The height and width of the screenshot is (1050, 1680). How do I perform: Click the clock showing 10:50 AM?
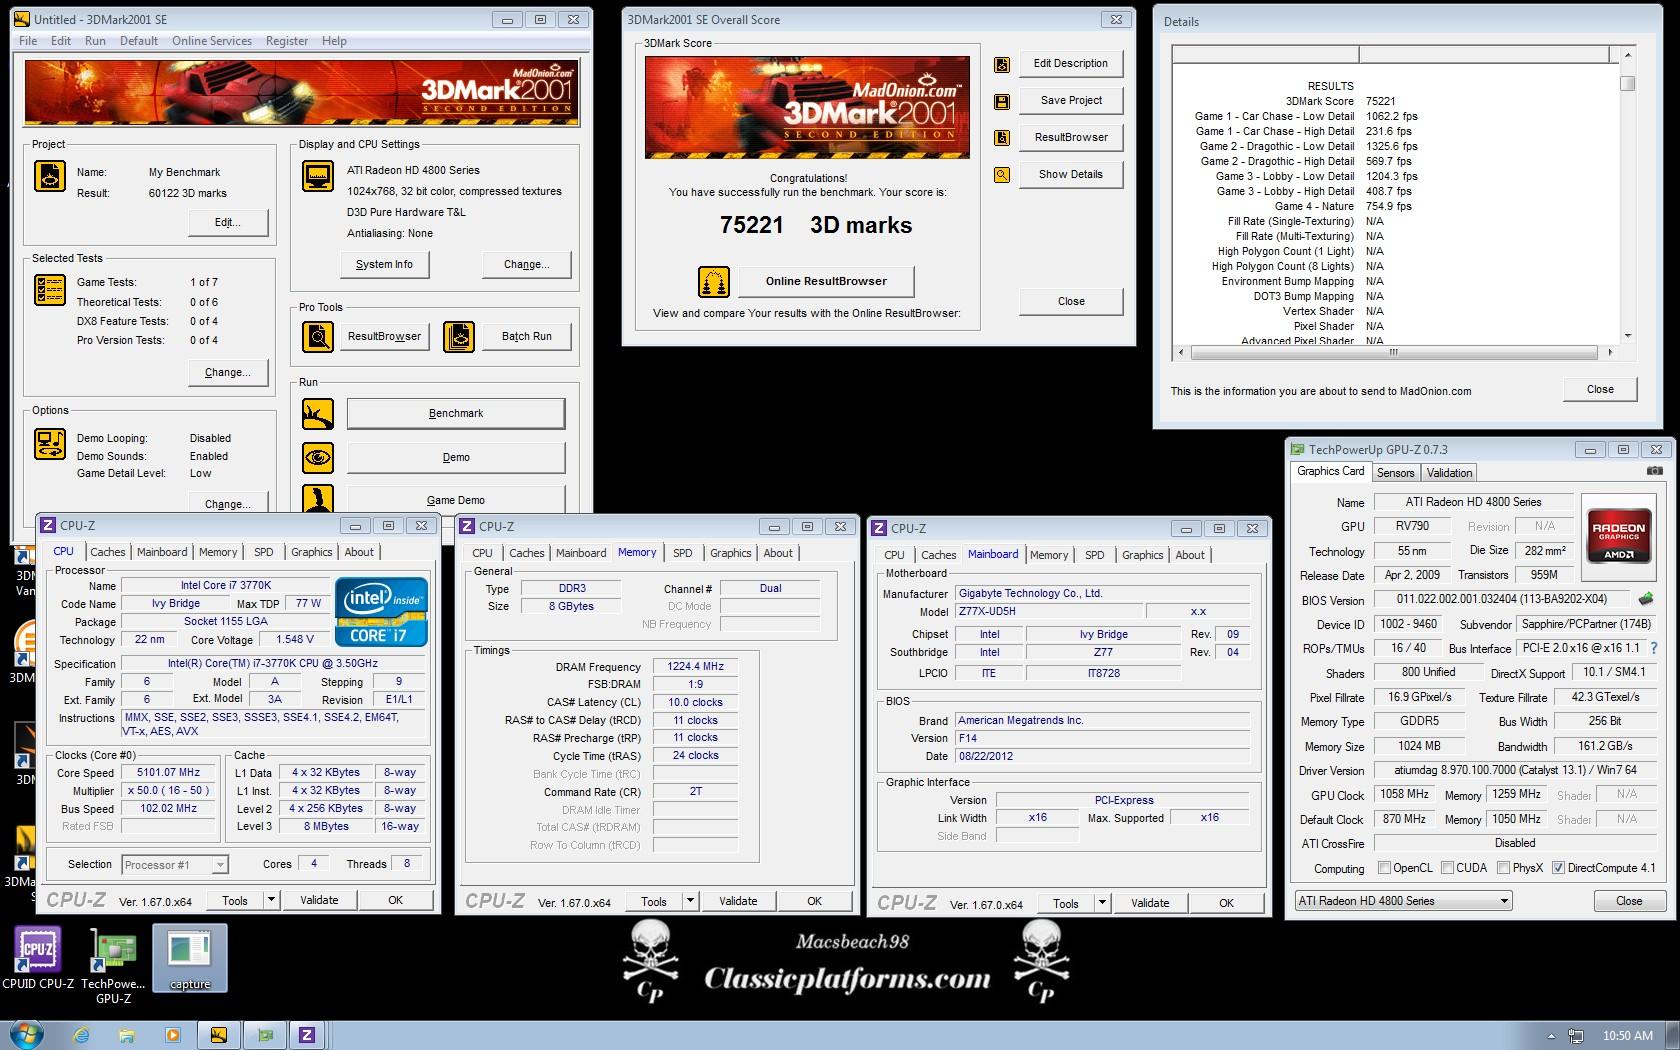pyautogui.click(x=1628, y=1035)
